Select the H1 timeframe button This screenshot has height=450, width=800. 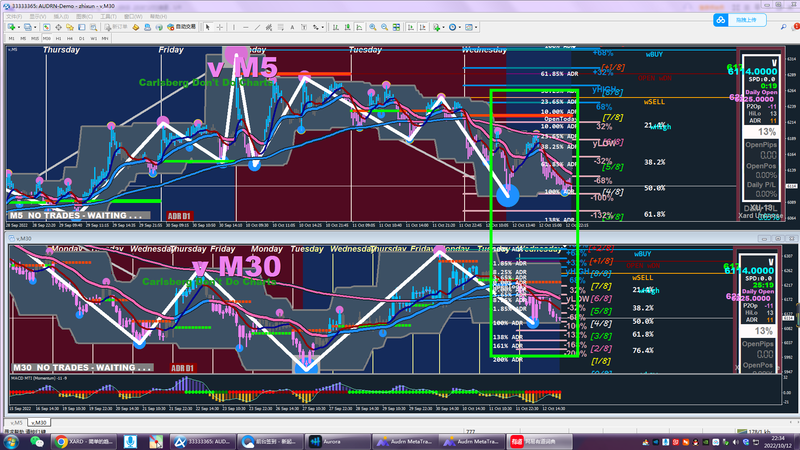click(58, 38)
